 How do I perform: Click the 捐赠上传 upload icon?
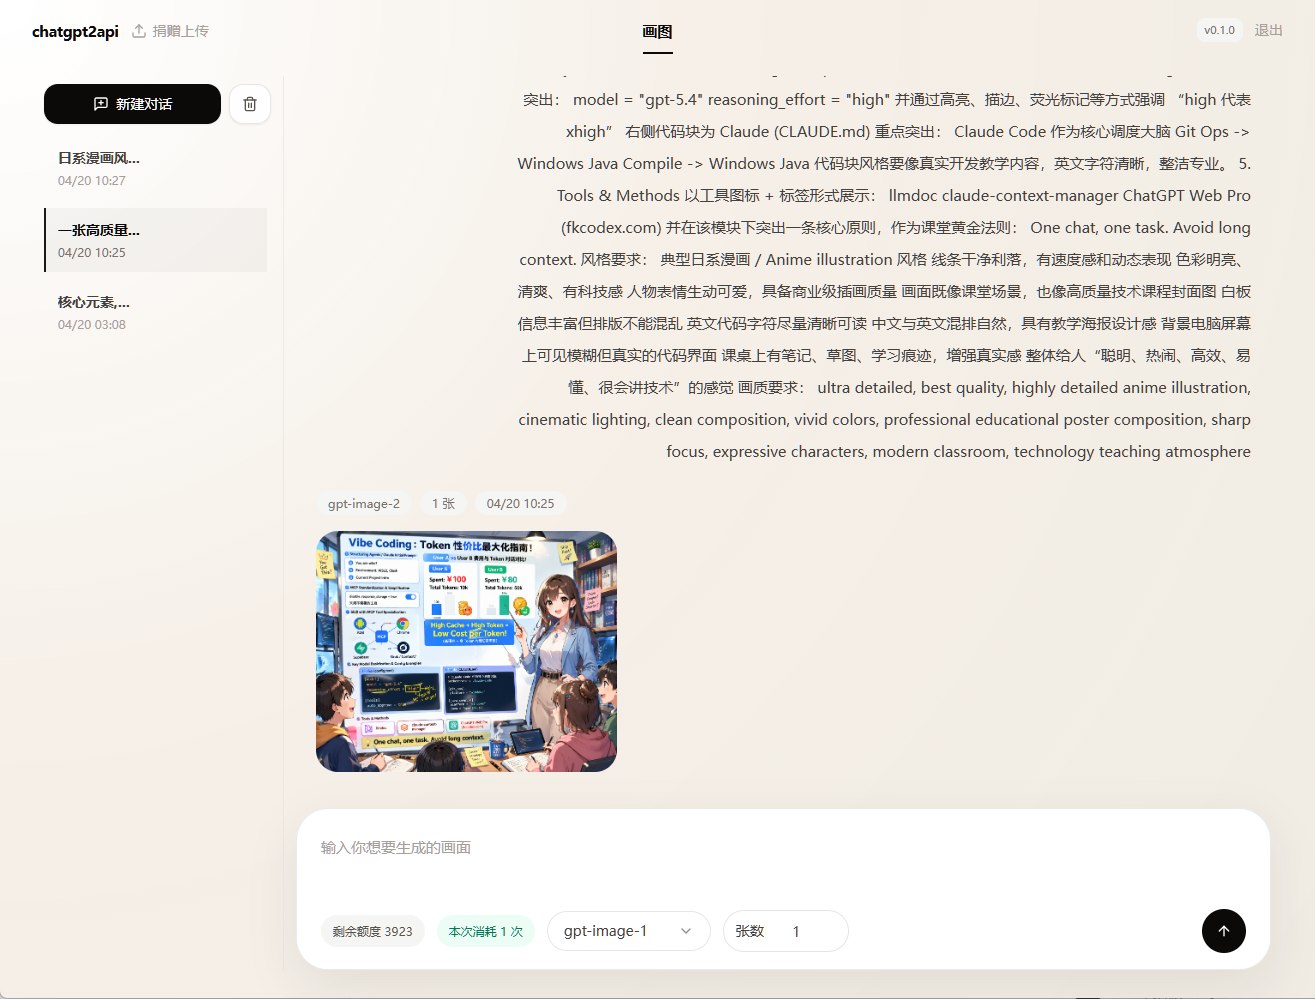click(139, 31)
